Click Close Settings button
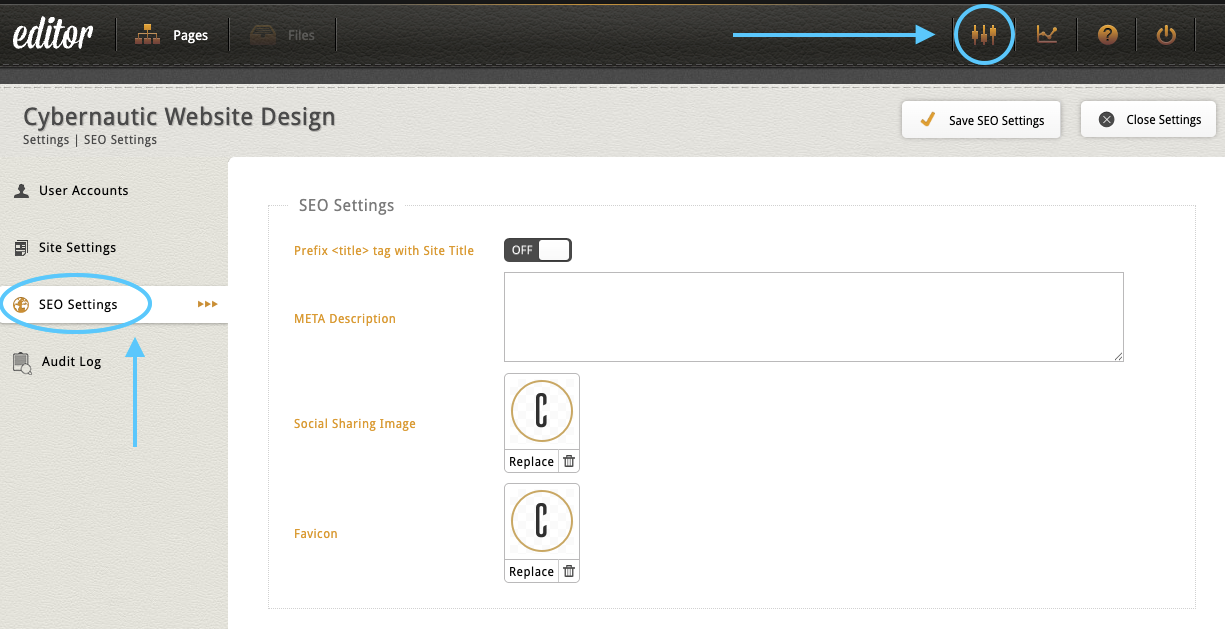The image size is (1225, 629). point(1148,119)
